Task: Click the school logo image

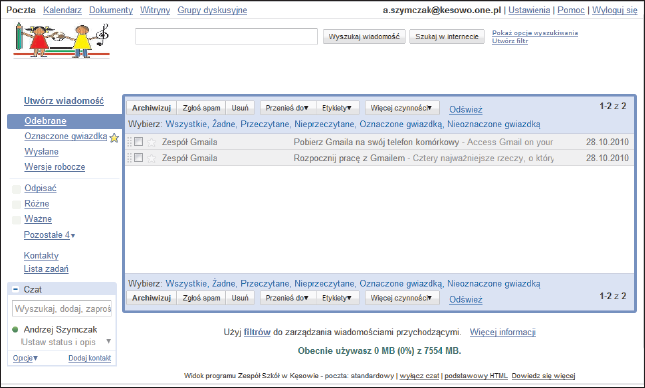Action: click(x=62, y=40)
